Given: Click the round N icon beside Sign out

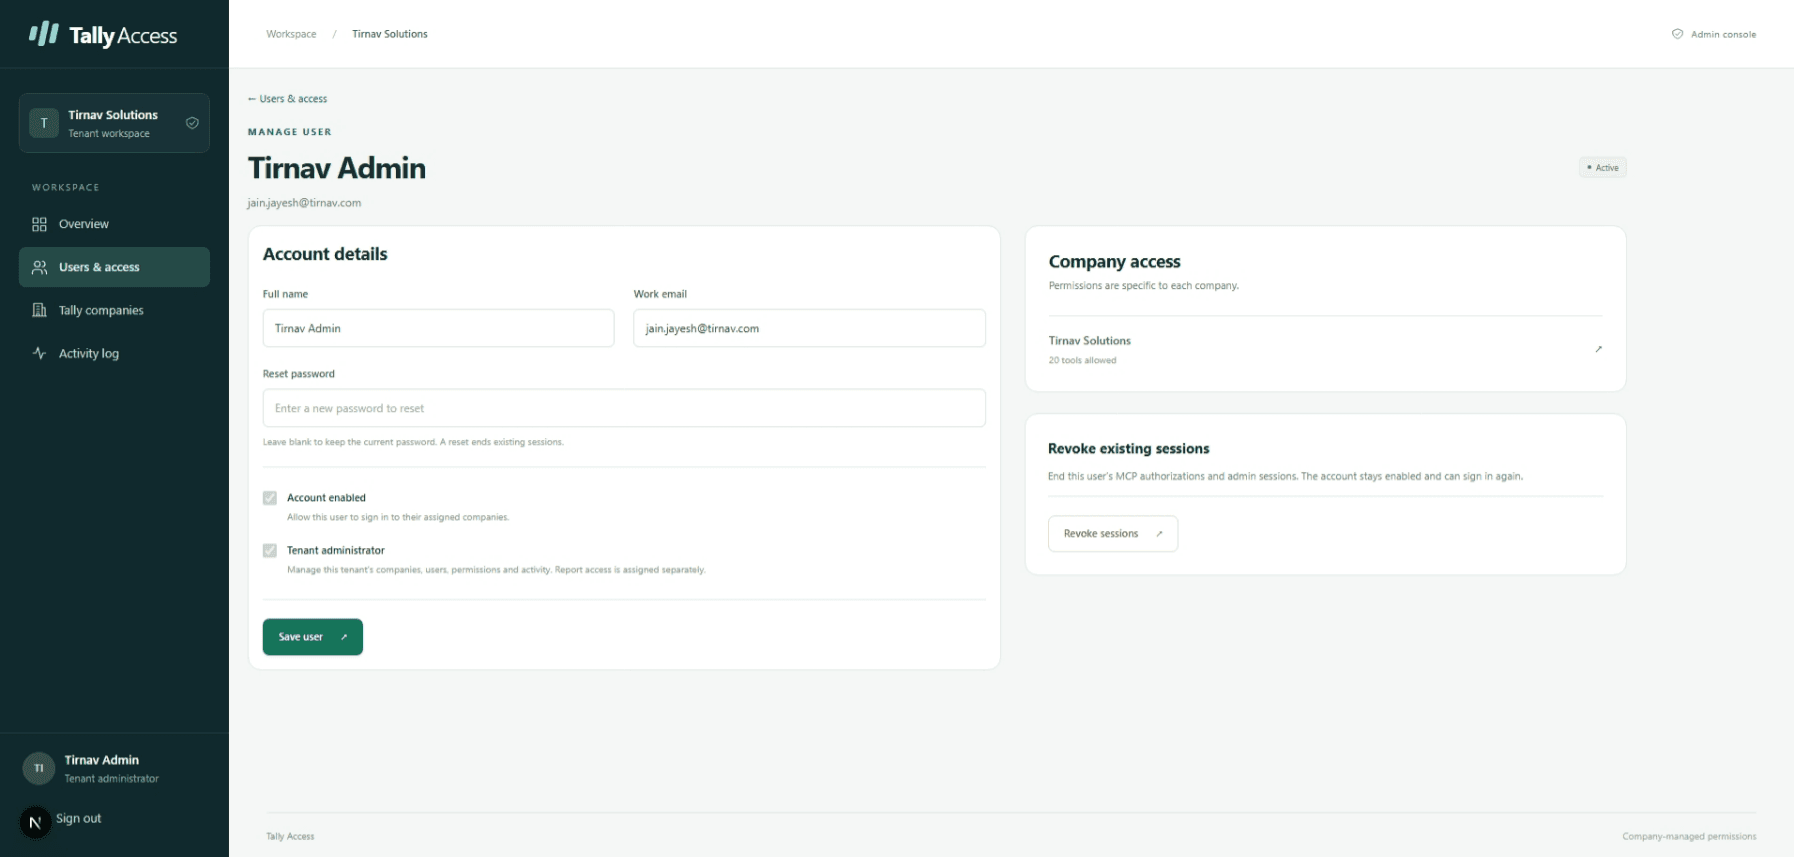Looking at the screenshot, I should pos(35,822).
